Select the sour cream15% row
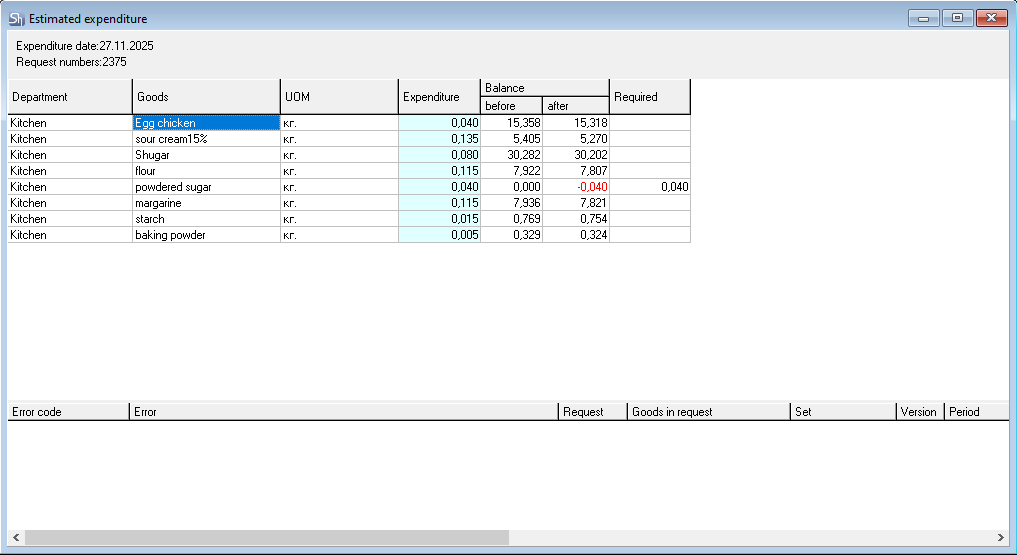The image size is (1017, 555). tap(206, 139)
